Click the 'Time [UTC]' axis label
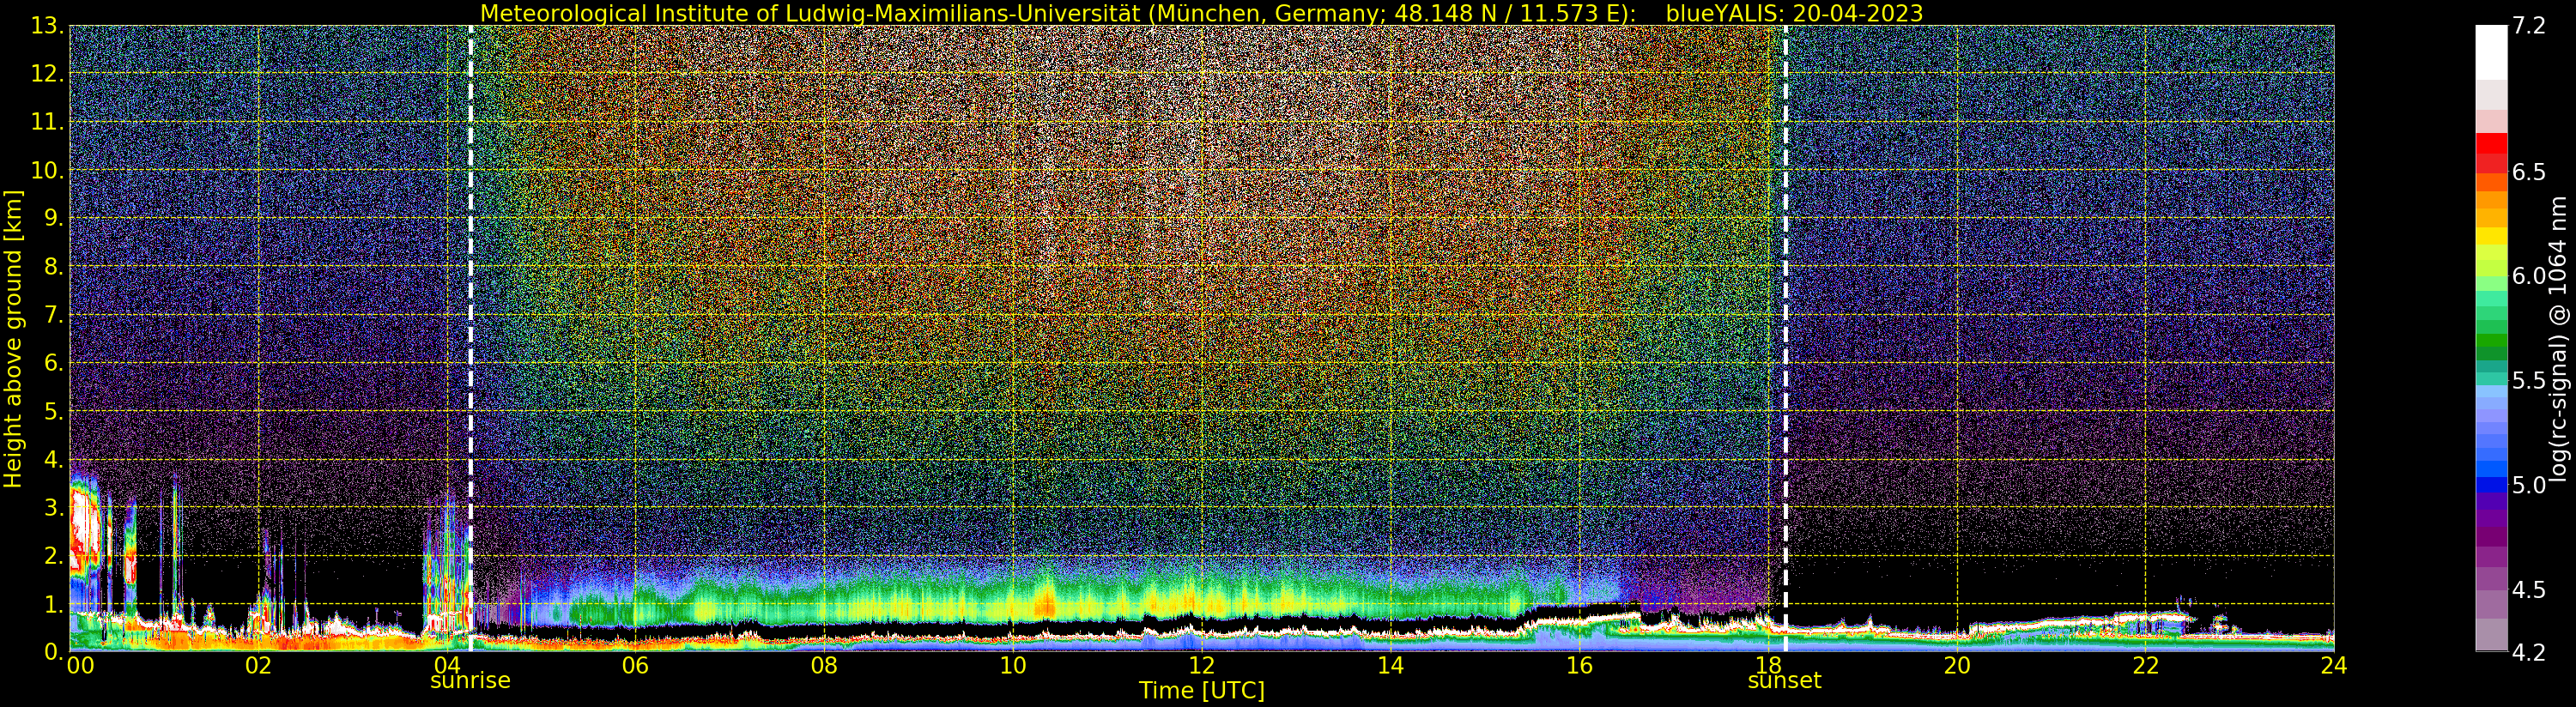 [1202, 691]
